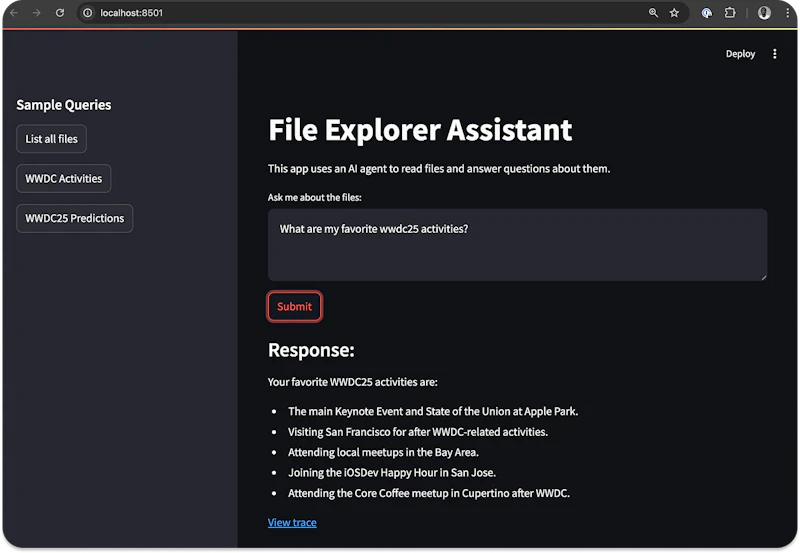Go back with the browser back arrow

(x=14, y=13)
